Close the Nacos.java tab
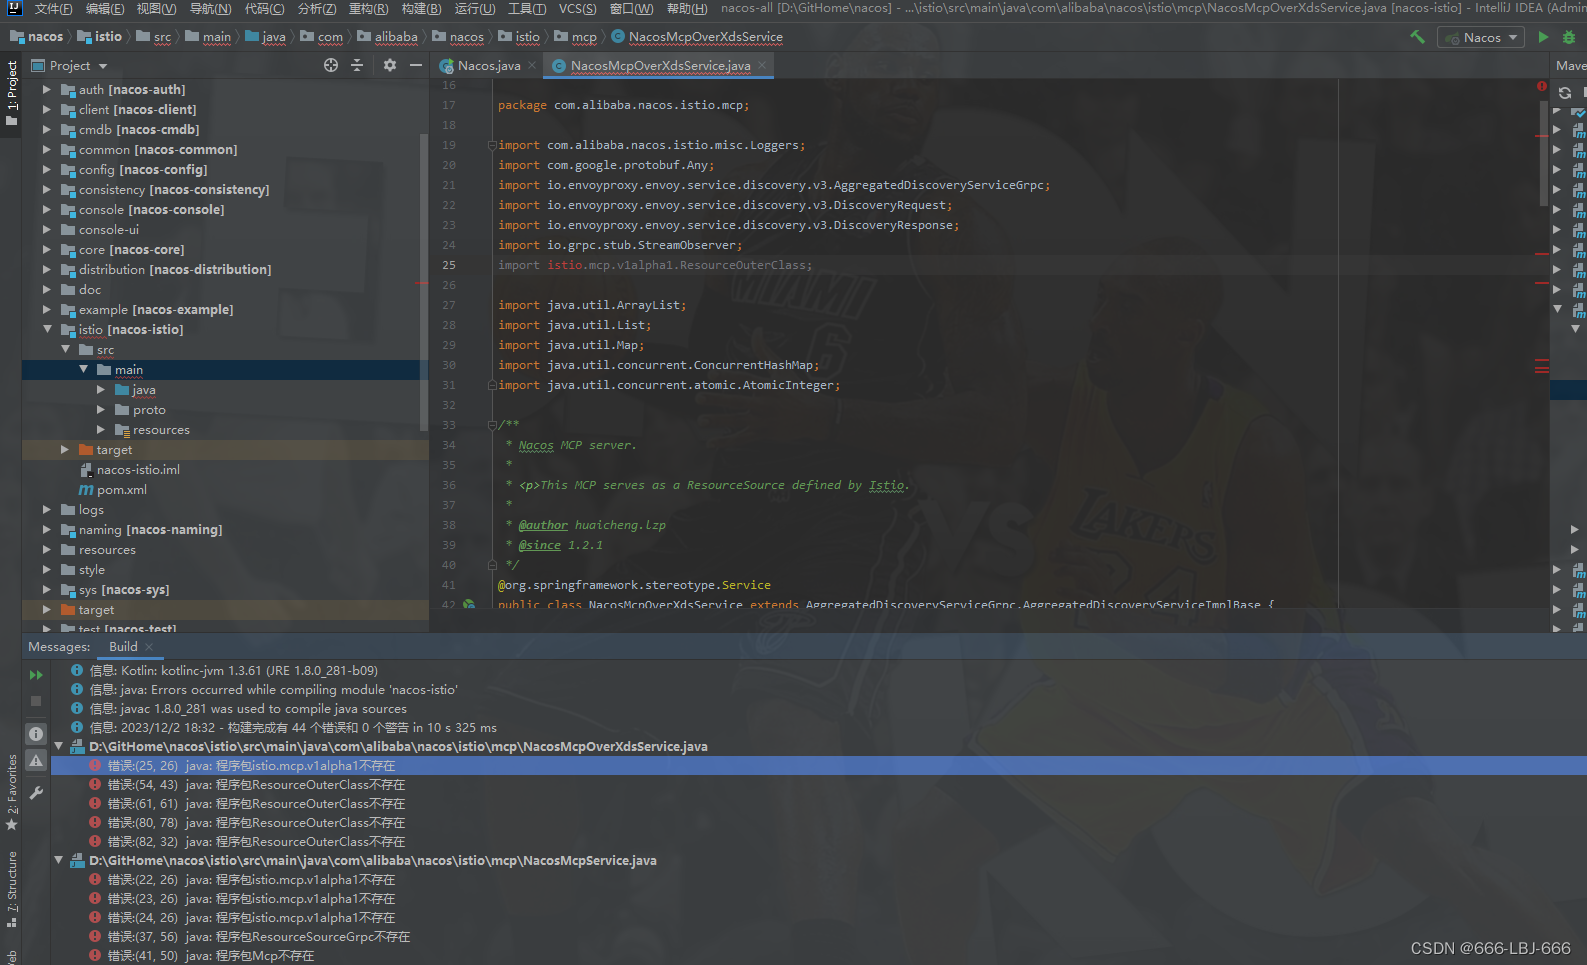1587x965 pixels. (x=532, y=65)
